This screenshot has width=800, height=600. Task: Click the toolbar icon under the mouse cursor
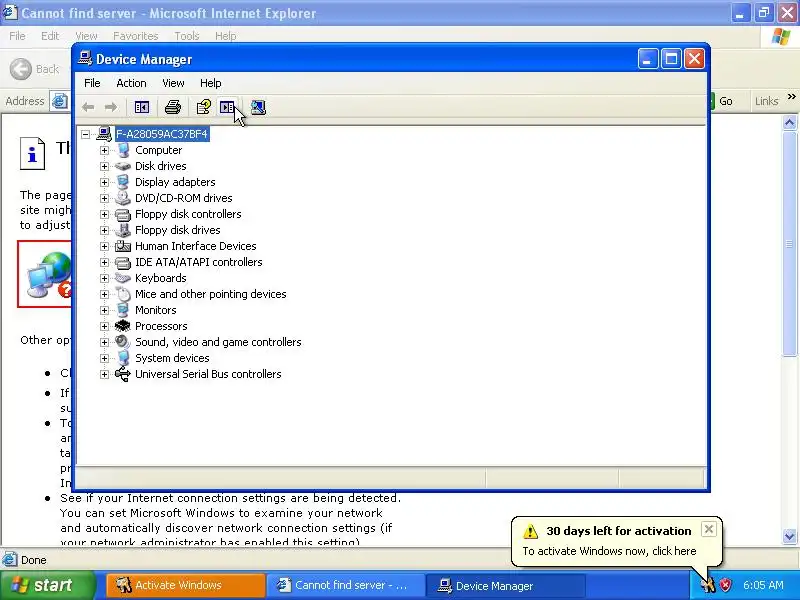227,107
